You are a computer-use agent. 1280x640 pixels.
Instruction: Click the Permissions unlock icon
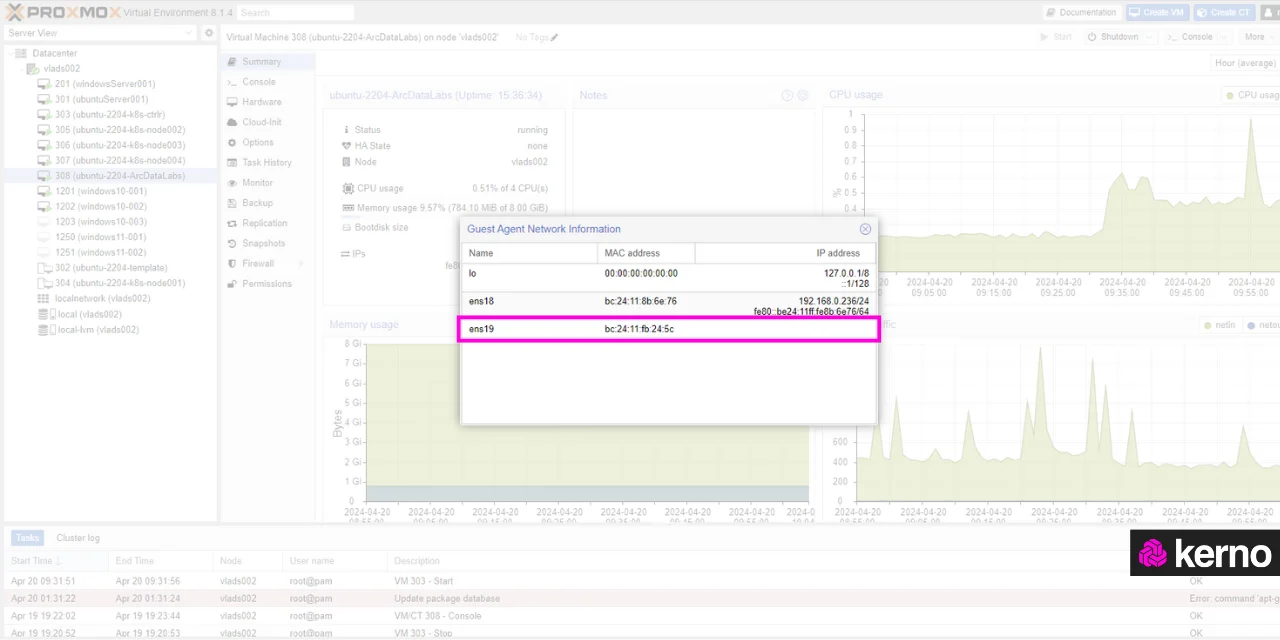coord(232,284)
